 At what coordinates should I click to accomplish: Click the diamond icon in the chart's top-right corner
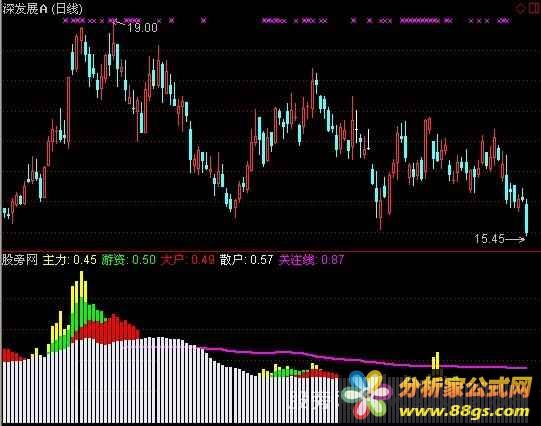(x=520, y=8)
